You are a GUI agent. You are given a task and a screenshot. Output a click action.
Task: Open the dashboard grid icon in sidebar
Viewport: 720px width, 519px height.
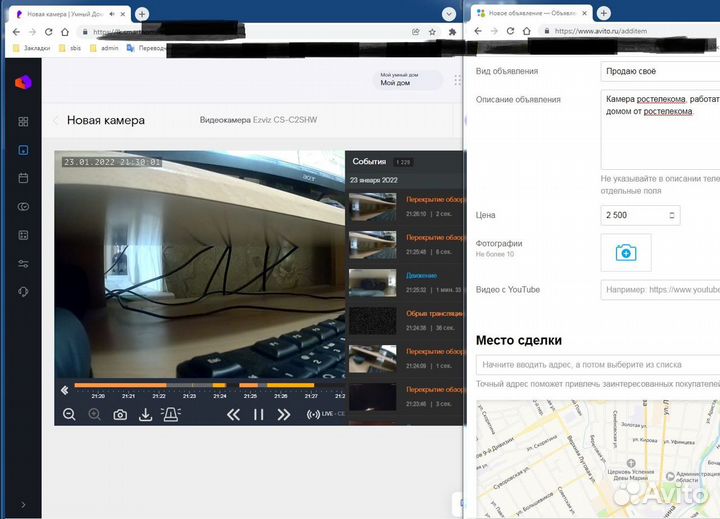(23, 121)
